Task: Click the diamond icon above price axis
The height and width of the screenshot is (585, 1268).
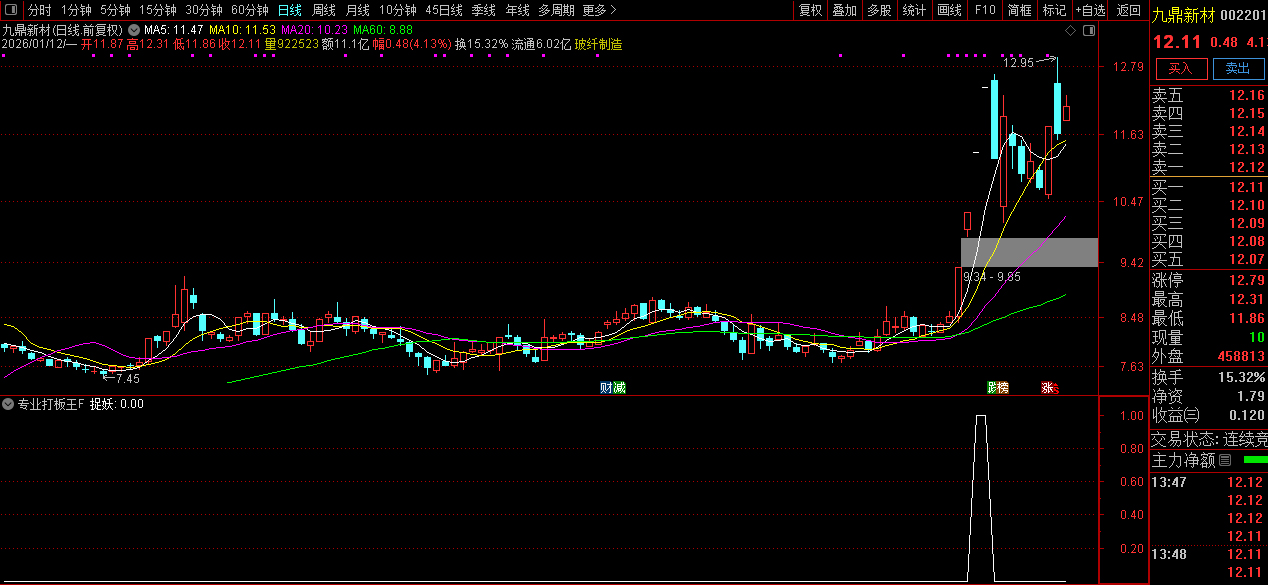Action: [1071, 31]
